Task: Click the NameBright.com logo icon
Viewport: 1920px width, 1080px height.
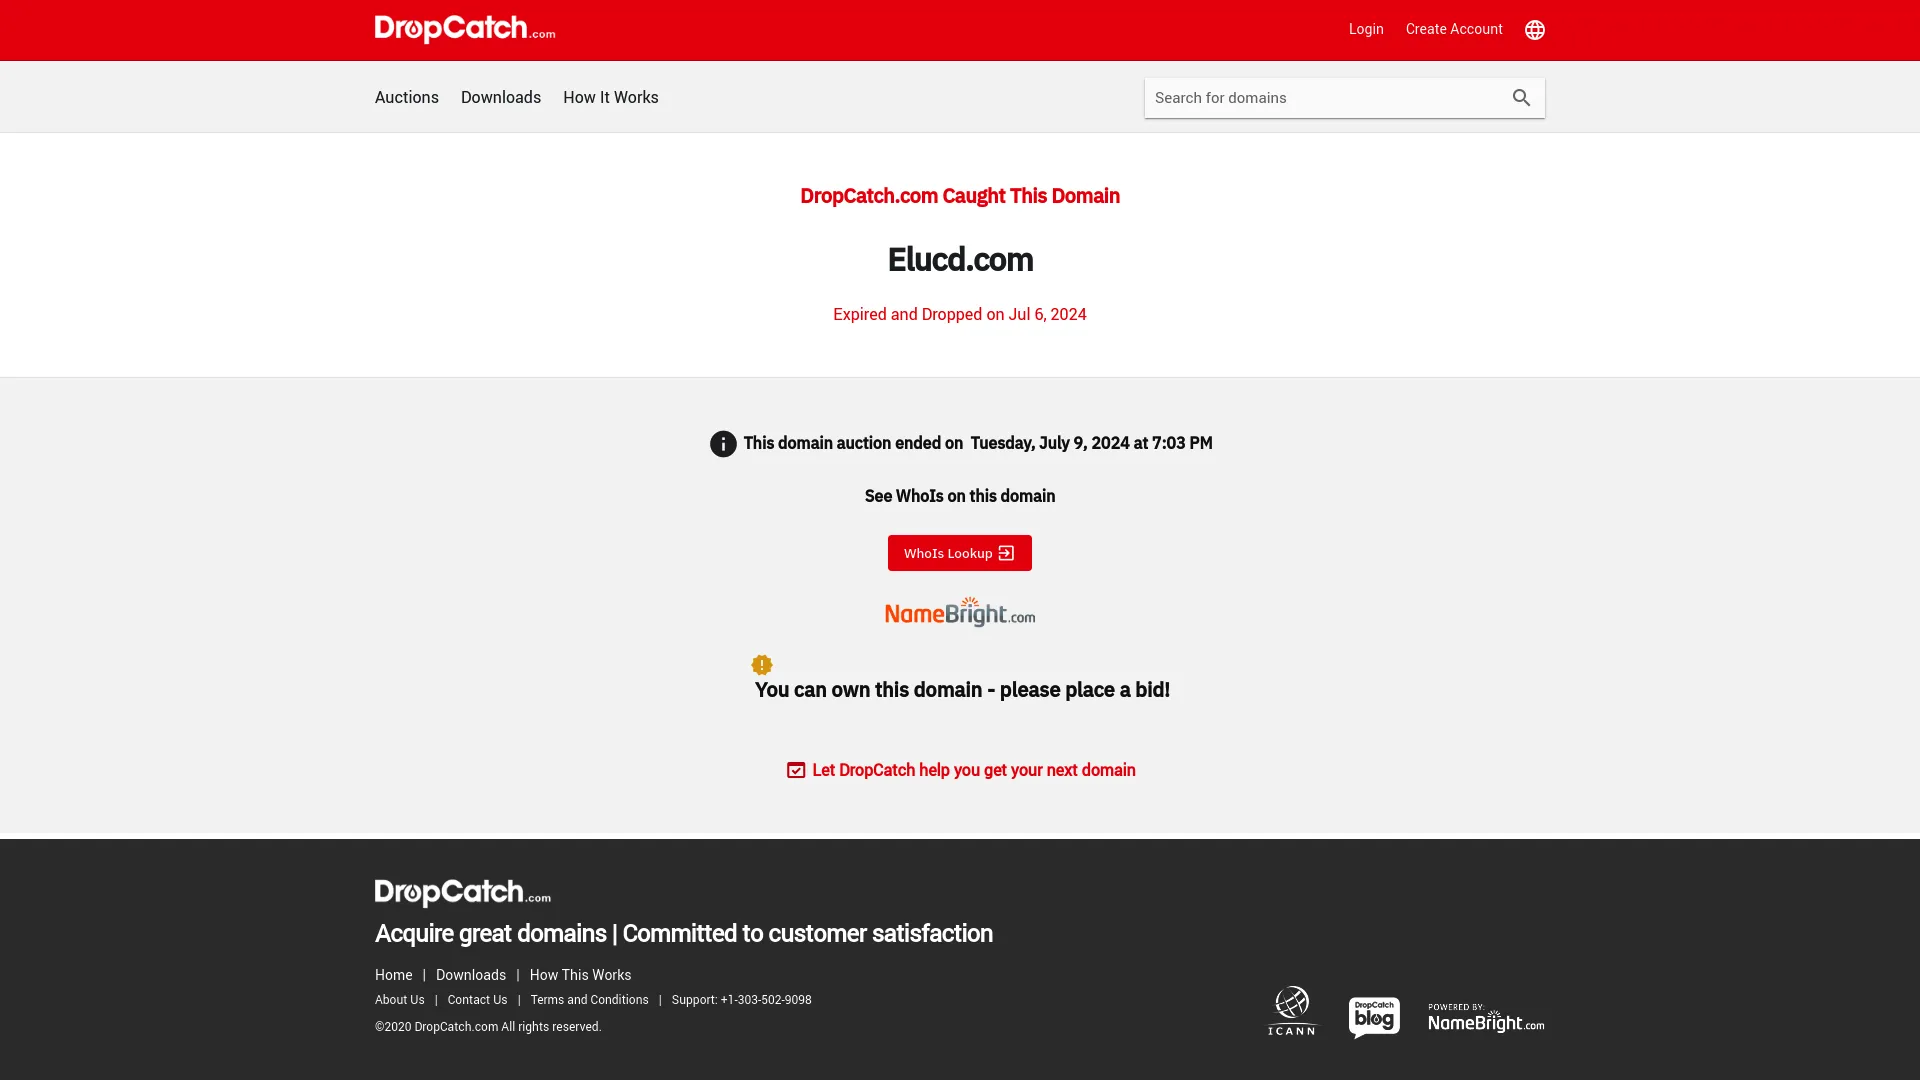Action: click(x=960, y=612)
